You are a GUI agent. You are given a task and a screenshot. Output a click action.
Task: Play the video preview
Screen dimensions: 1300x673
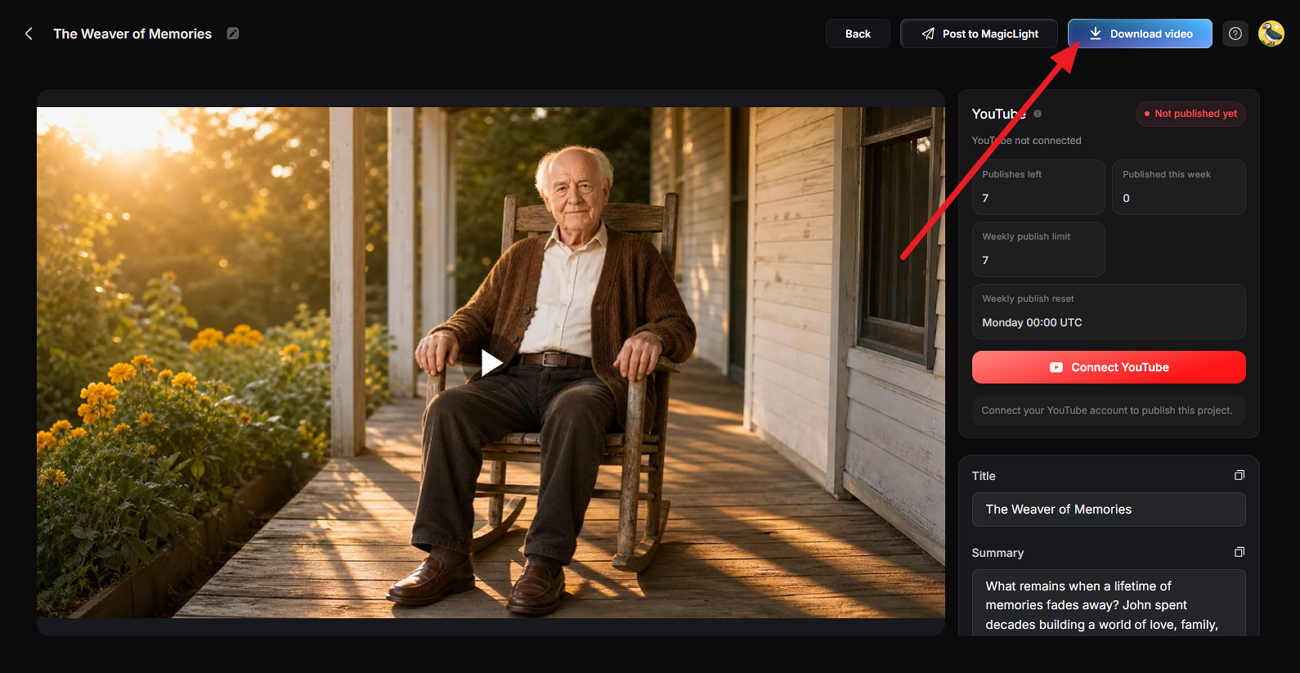coord(491,362)
